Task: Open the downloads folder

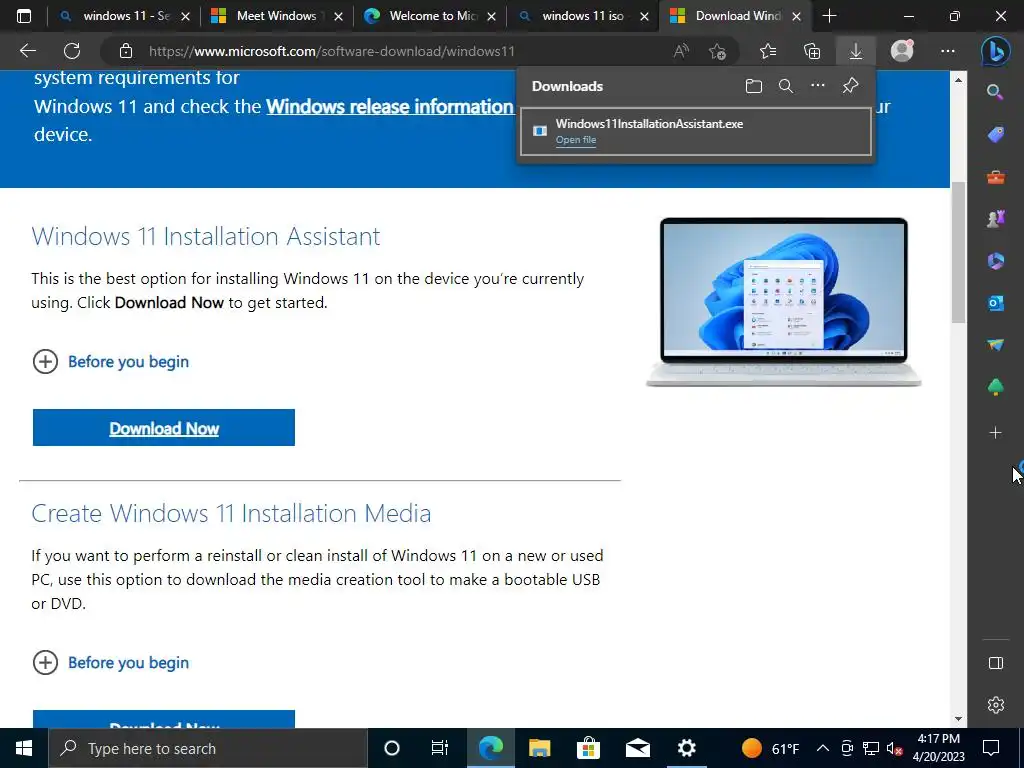Action: 754,86
